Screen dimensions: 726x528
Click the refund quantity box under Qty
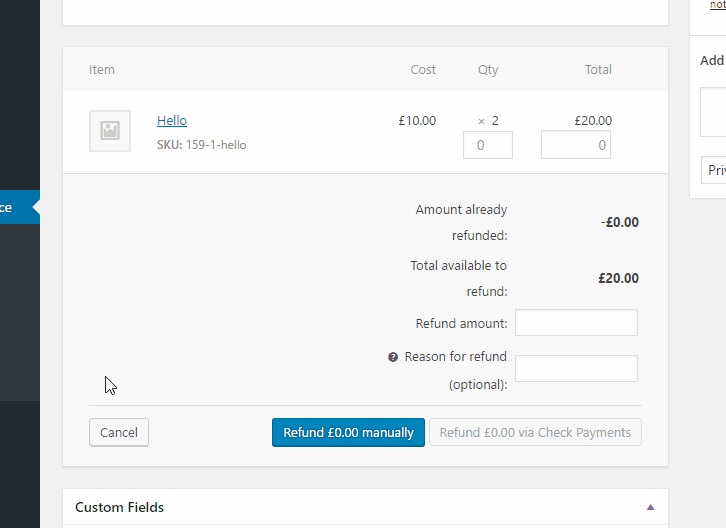(x=488, y=145)
